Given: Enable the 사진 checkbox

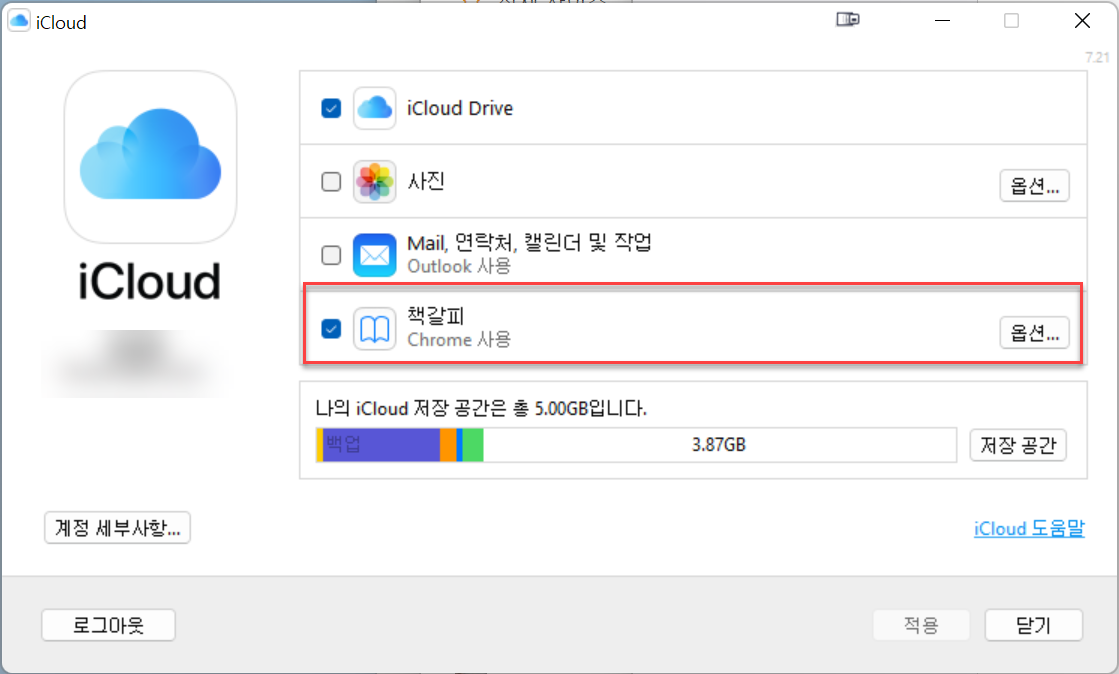Looking at the screenshot, I should click(331, 181).
